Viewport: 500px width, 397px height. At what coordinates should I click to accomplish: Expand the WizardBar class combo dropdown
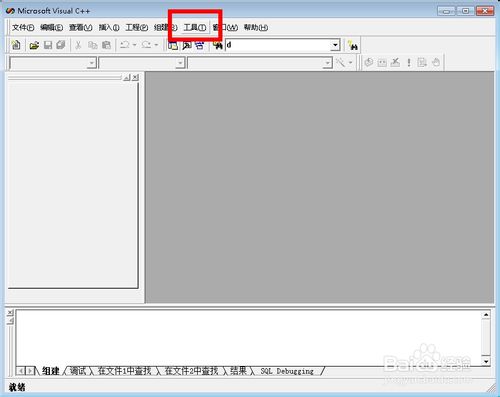92,63
